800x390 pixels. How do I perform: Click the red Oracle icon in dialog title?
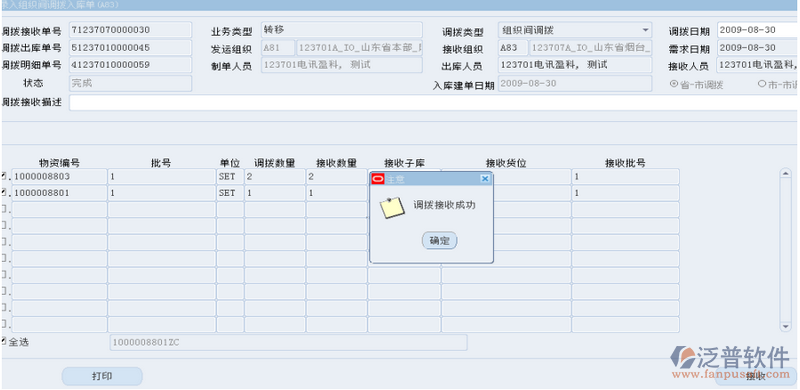[378, 179]
